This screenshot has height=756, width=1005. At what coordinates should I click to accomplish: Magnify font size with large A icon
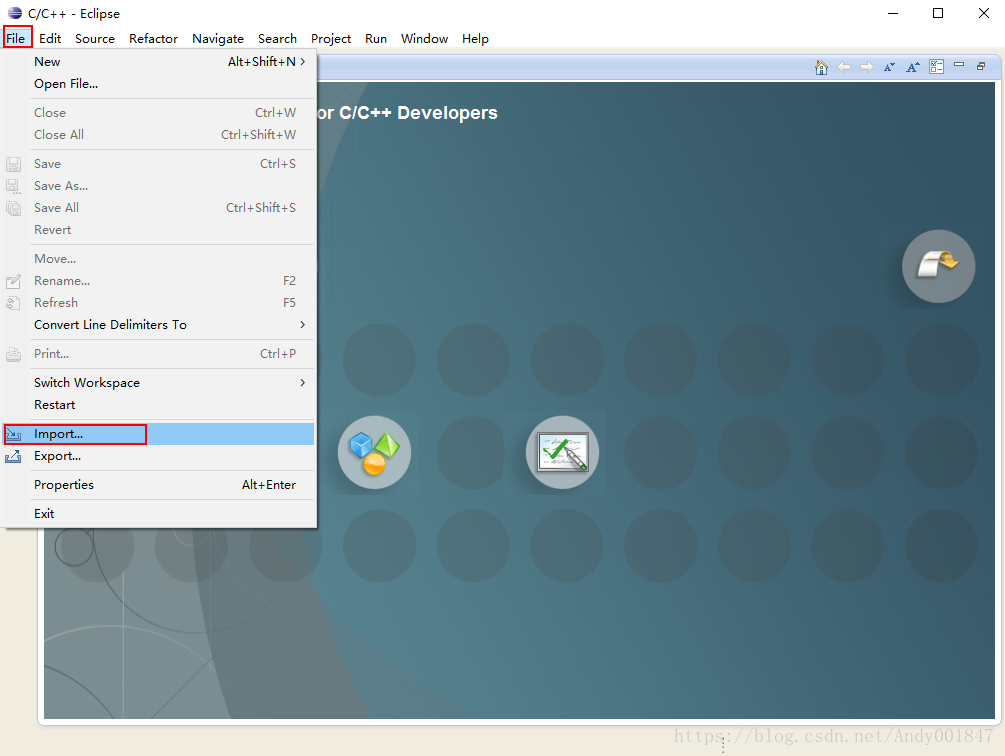tap(913, 67)
